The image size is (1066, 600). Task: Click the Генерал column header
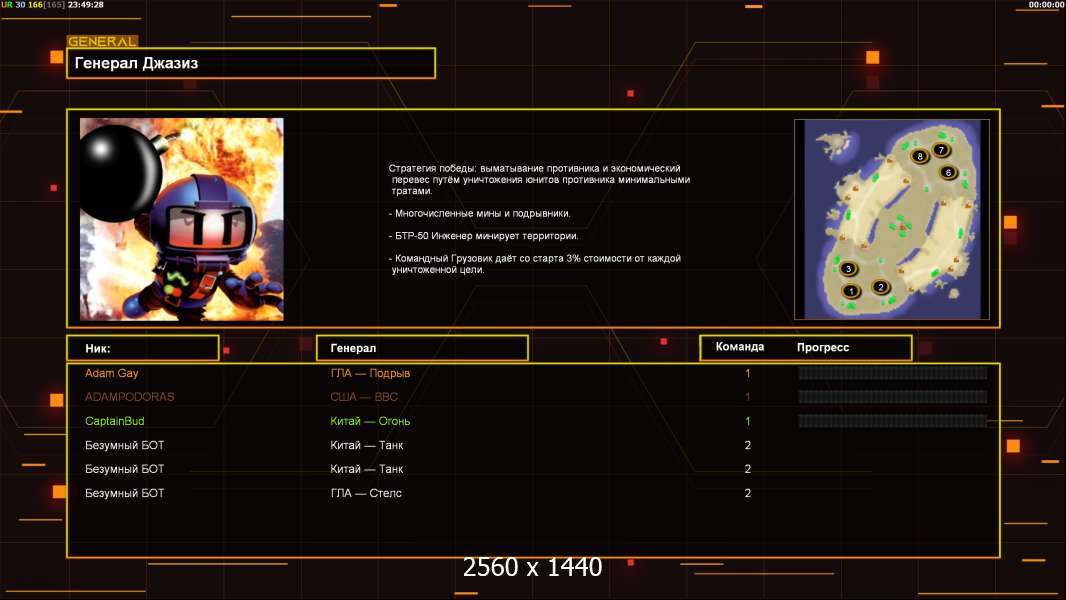pyautogui.click(x=422, y=348)
